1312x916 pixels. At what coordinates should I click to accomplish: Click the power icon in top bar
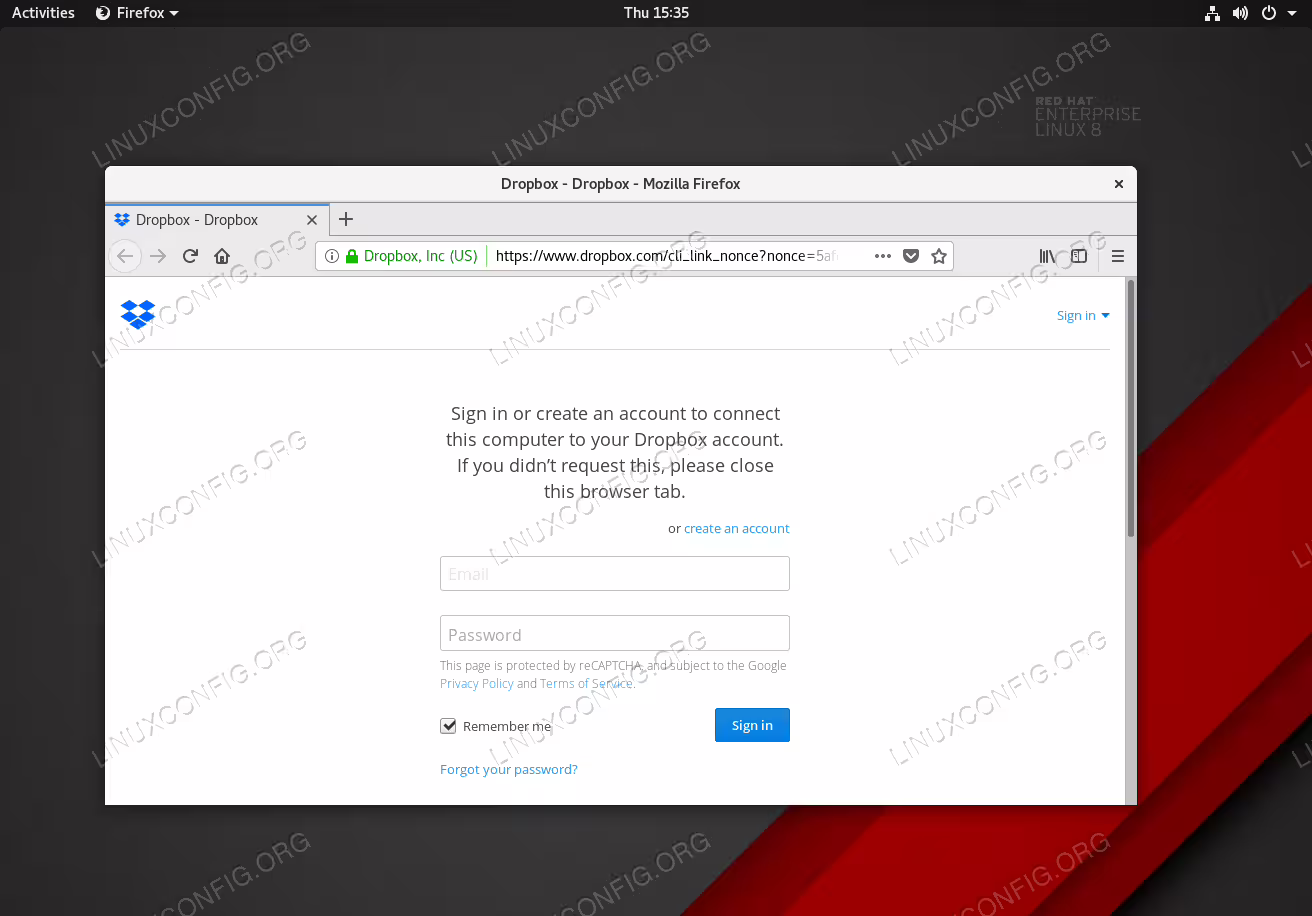pyautogui.click(x=1269, y=13)
